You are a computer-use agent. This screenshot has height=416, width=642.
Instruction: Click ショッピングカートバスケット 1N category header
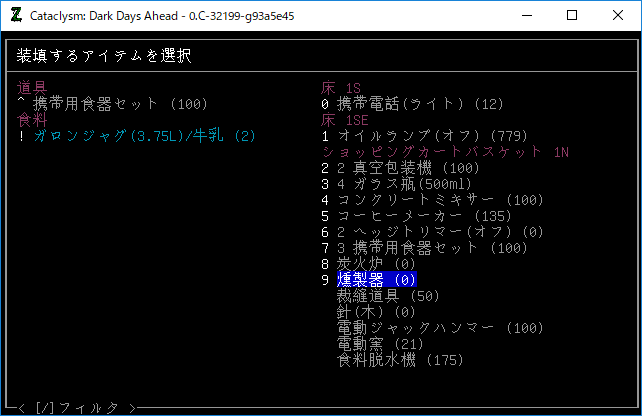(444, 152)
